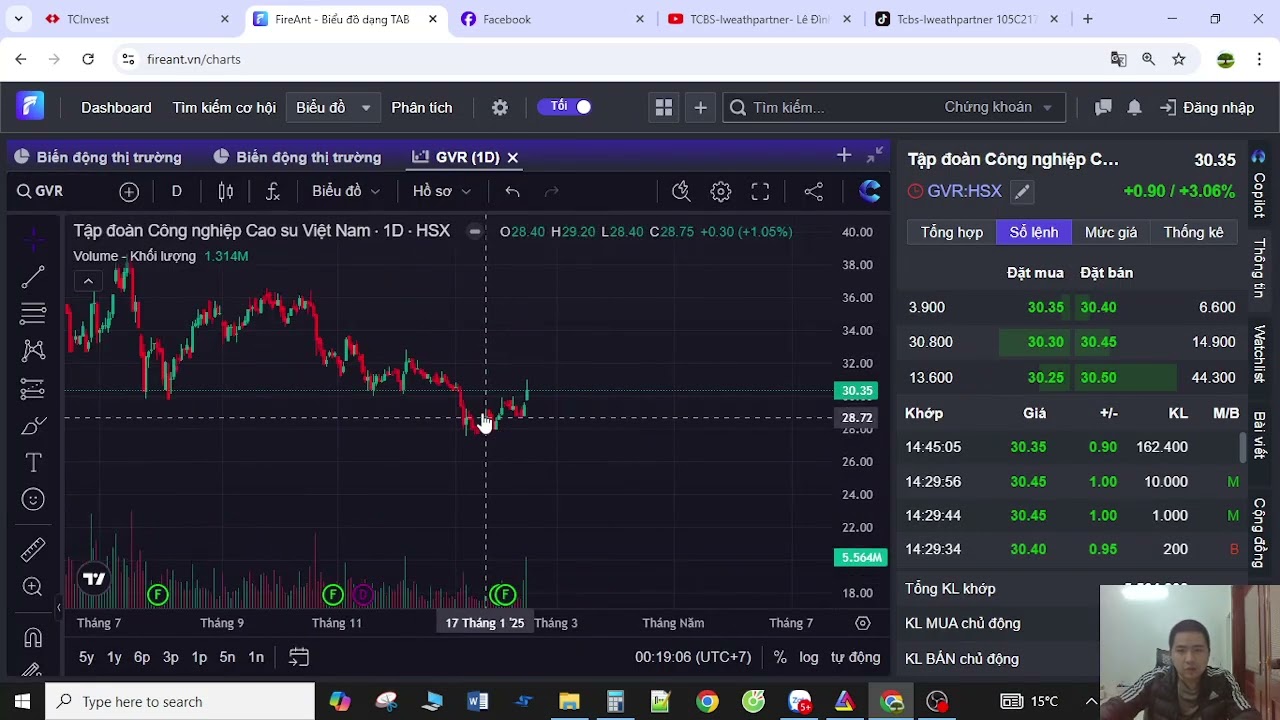Click the Windows Start button
Viewport: 1280px width, 720px height.
[22, 701]
